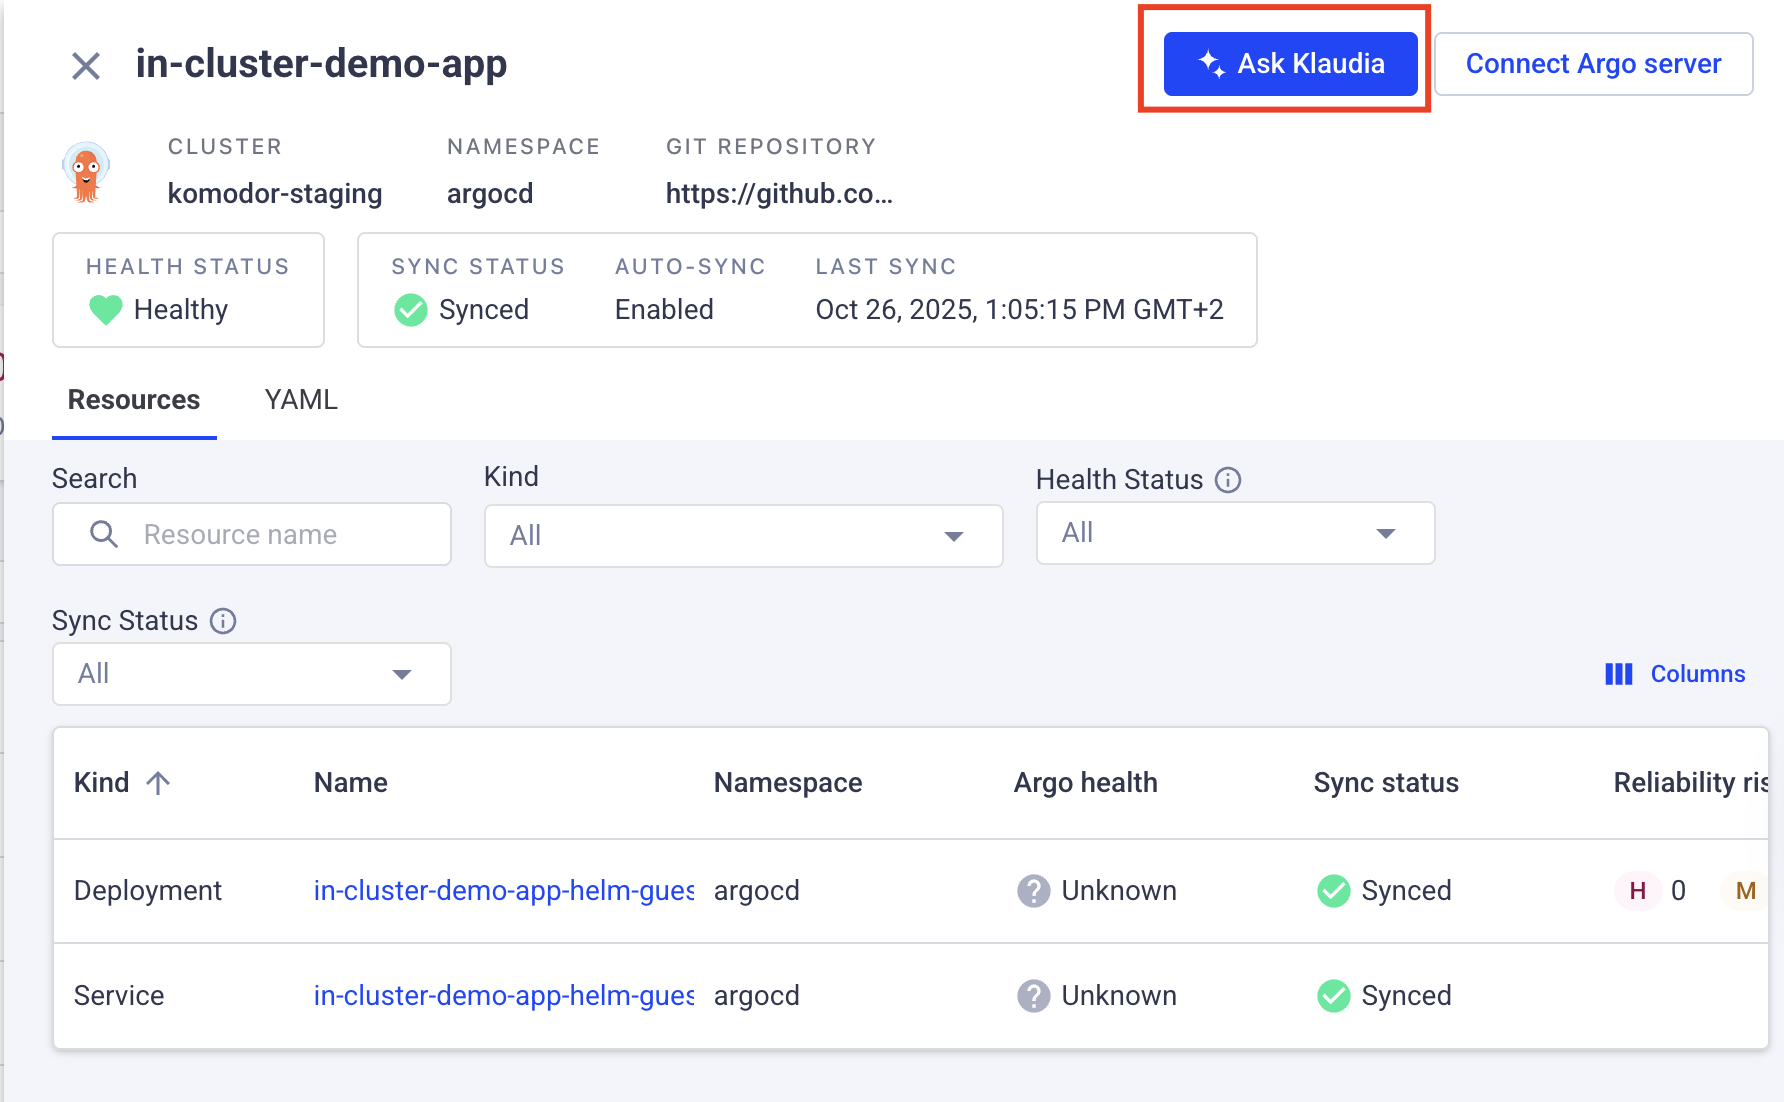1784x1102 pixels.
Task: Open the Deployment in-cluster-demo-app-helm link
Action: [503, 891]
